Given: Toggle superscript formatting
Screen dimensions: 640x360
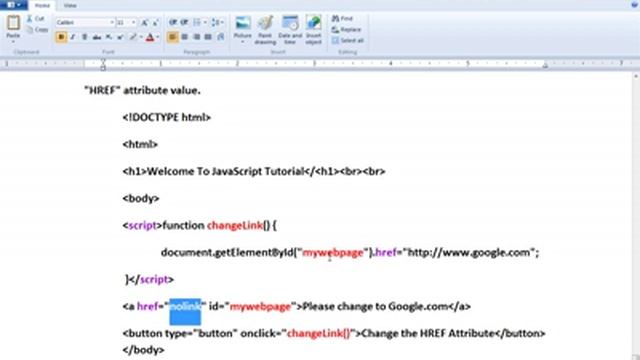Looking at the screenshot, I should pyautogui.click(x=120, y=37).
